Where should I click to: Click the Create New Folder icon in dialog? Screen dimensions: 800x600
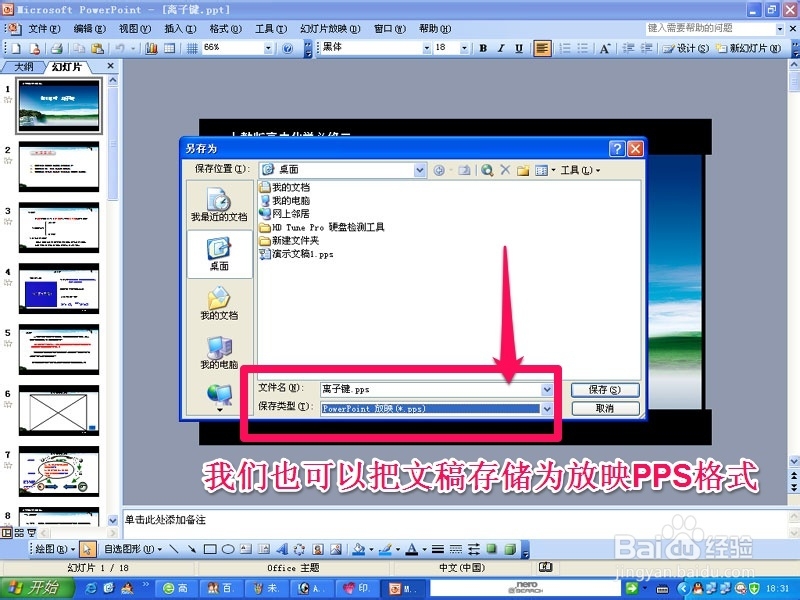[522, 169]
